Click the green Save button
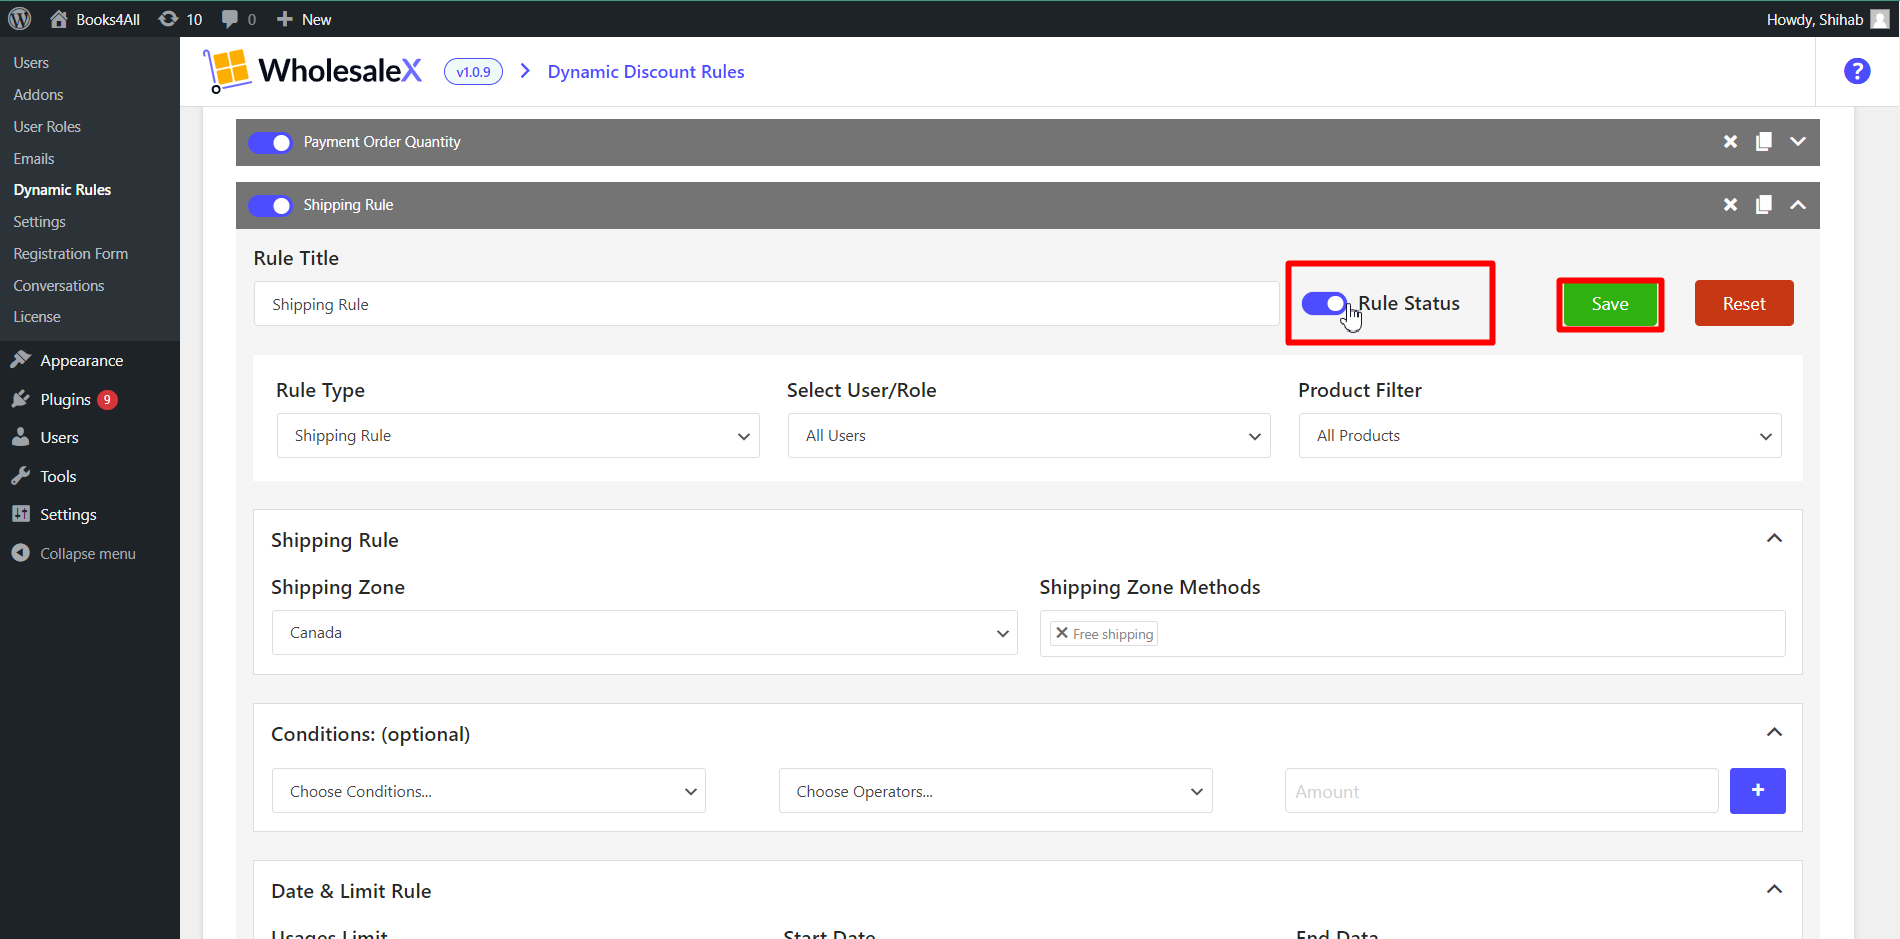Screen dimensions: 1900x939 tap(1610, 304)
